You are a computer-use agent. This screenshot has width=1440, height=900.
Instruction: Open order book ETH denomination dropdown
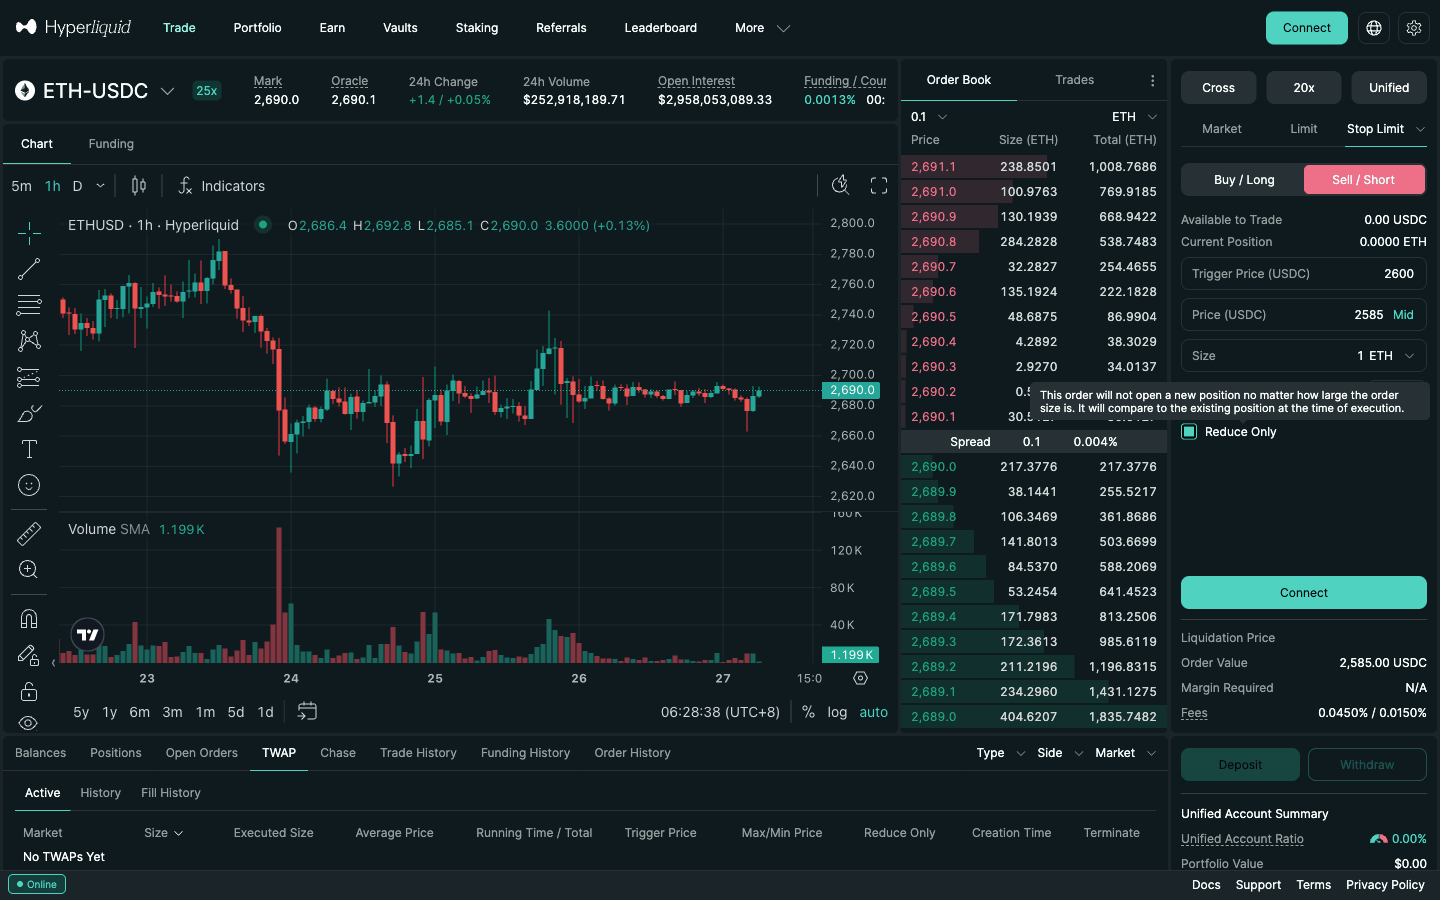[x=1134, y=117]
